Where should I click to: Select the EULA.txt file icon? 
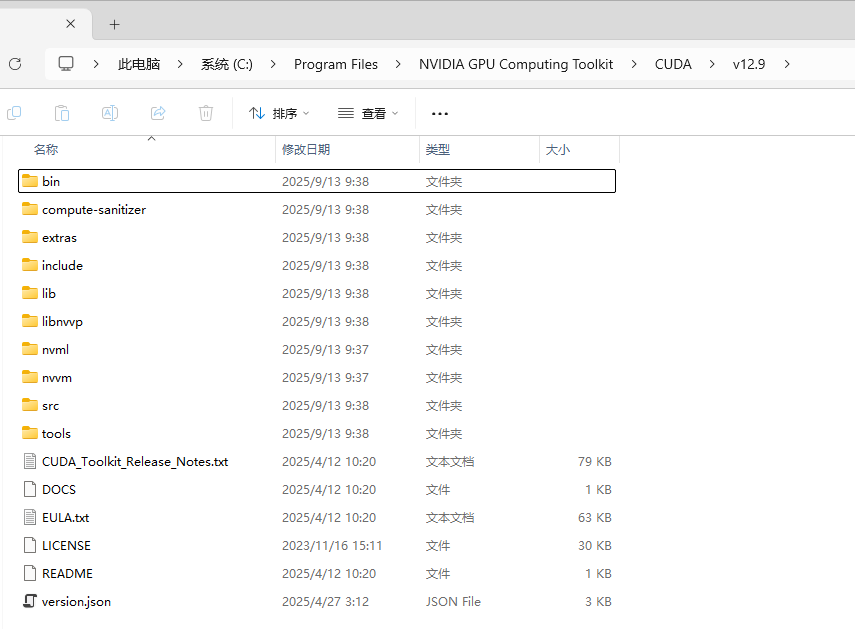(x=30, y=517)
